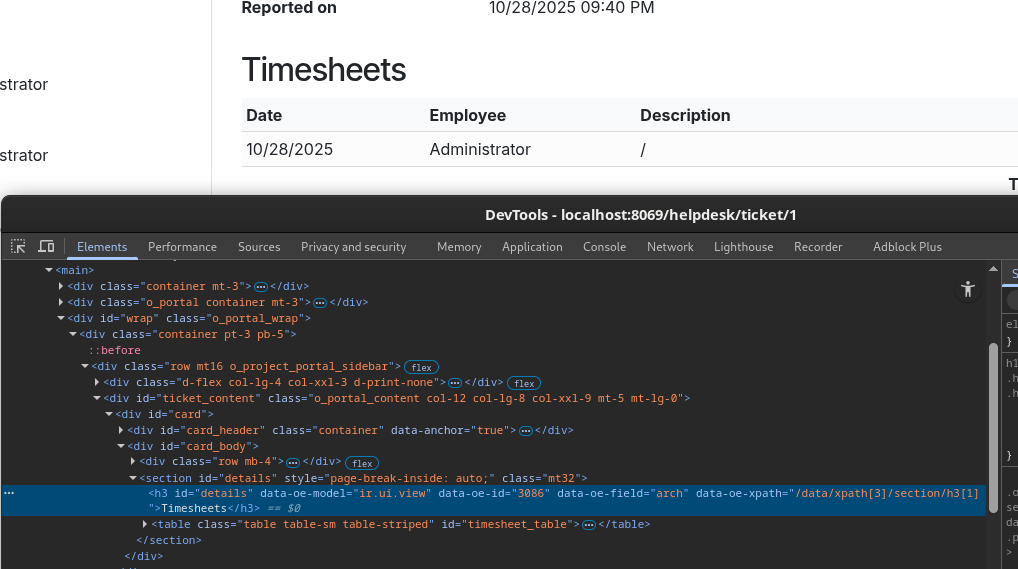The image size is (1018, 569).
Task: Click the Timesheets heading on page
Action: 324,70
